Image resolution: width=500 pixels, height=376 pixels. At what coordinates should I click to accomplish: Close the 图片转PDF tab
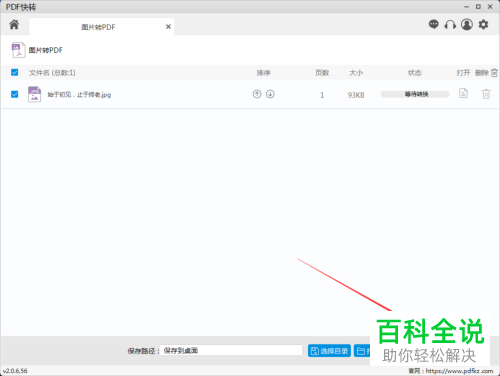pos(168,27)
